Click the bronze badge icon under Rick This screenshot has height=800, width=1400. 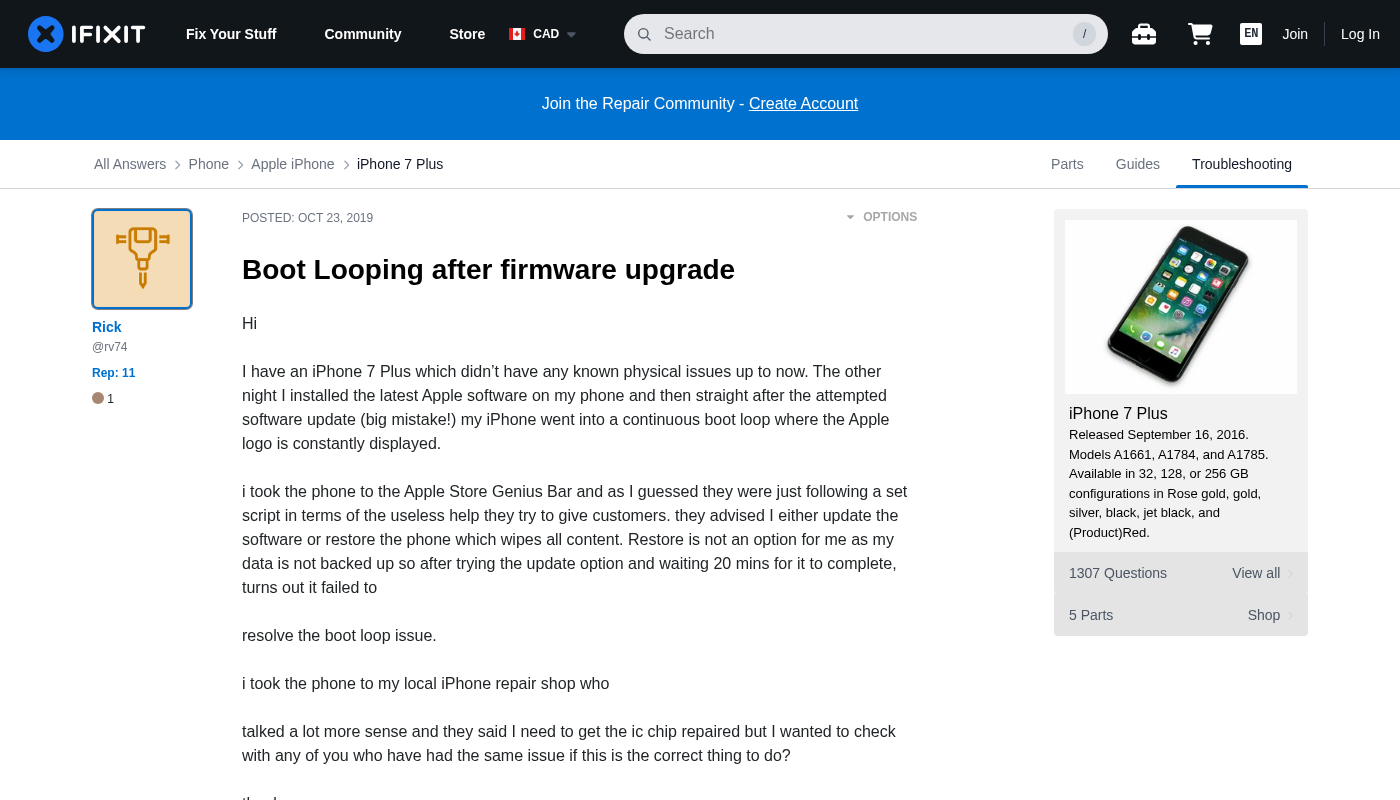pos(98,398)
